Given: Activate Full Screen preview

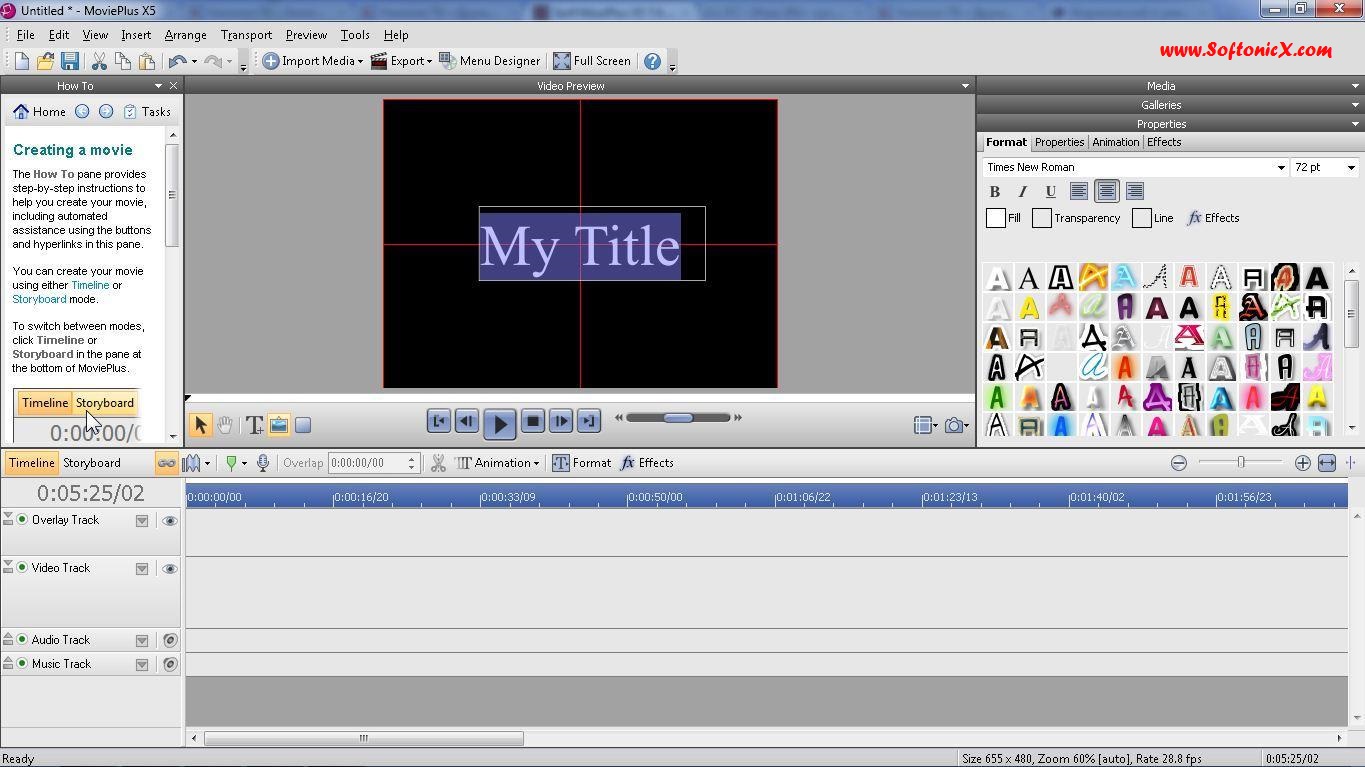Looking at the screenshot, I should 593,60.
